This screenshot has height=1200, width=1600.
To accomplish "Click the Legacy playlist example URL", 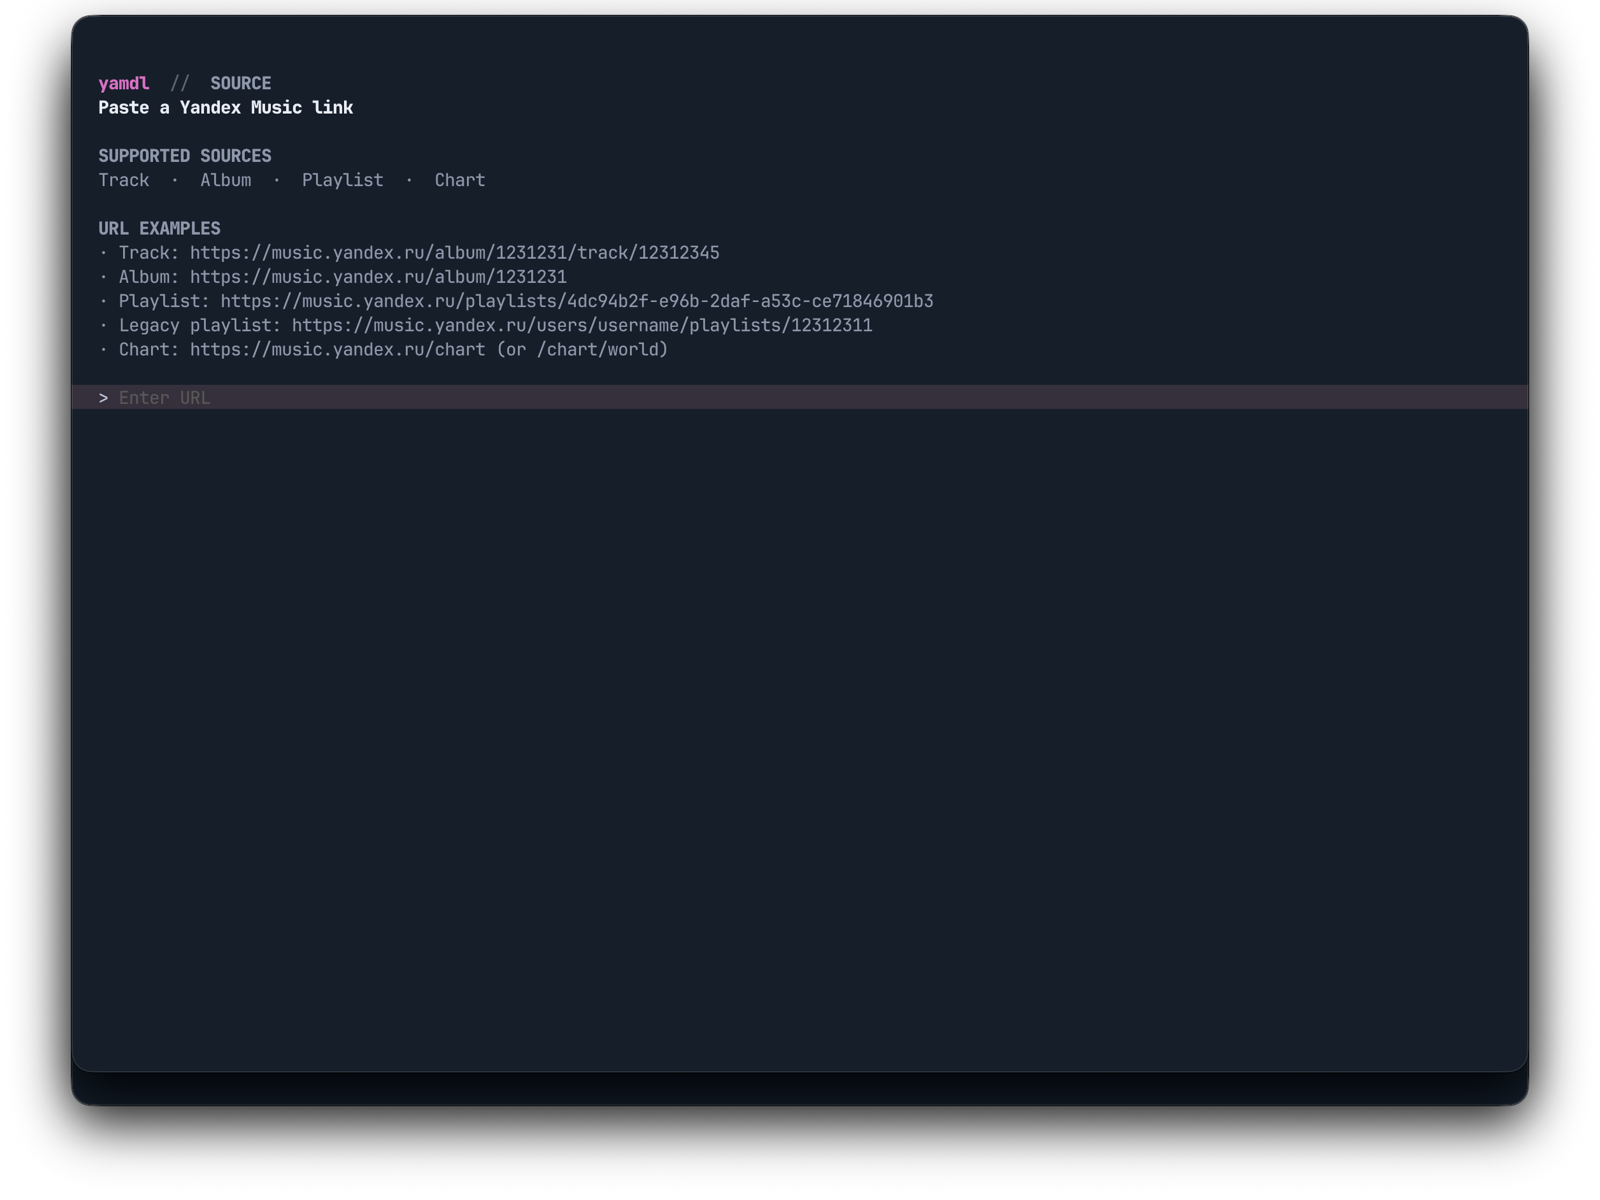I will tap(486, 326).
